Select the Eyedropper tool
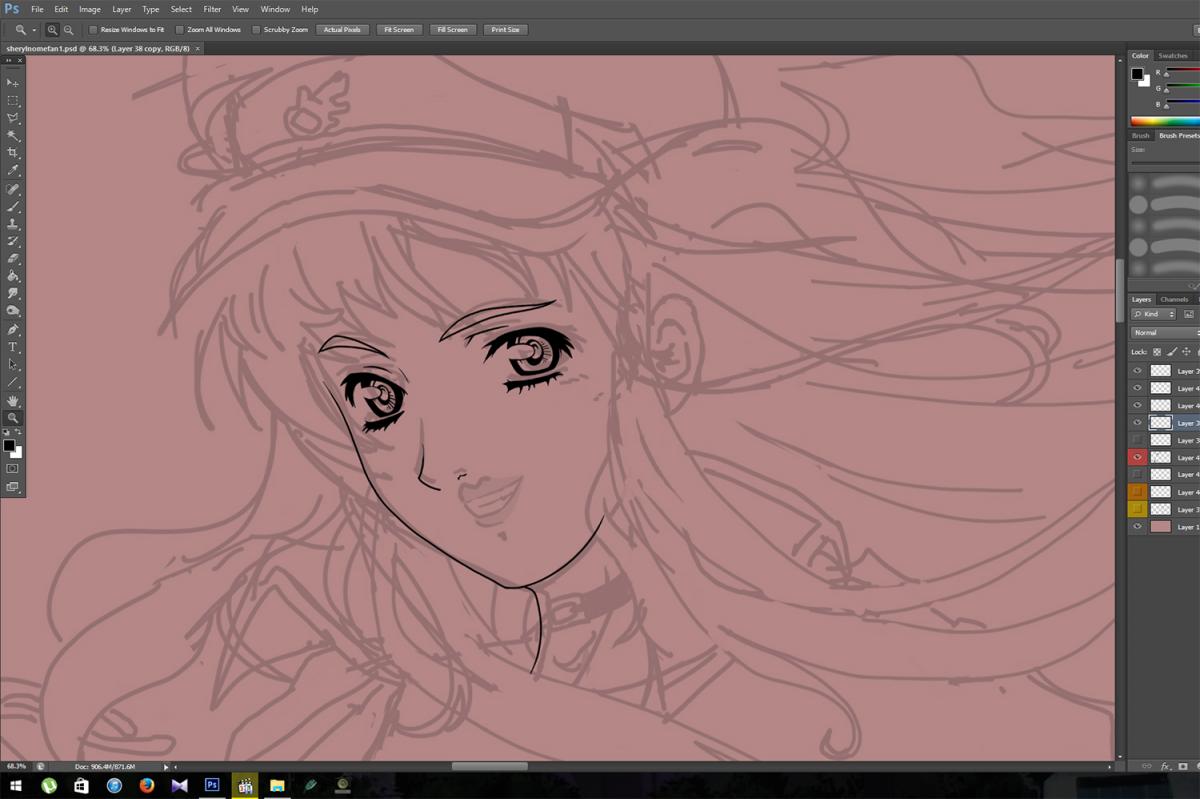 click(13, 170)
